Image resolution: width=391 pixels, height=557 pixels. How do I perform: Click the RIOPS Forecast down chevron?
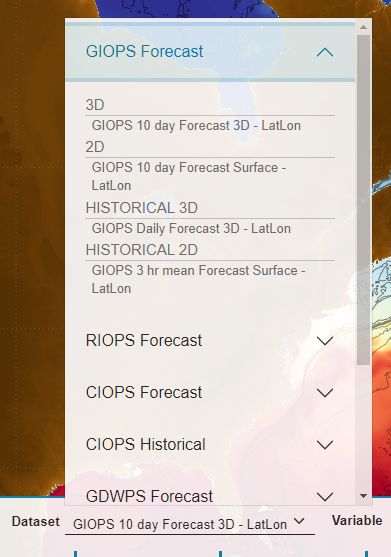click(x=325, y=341)
